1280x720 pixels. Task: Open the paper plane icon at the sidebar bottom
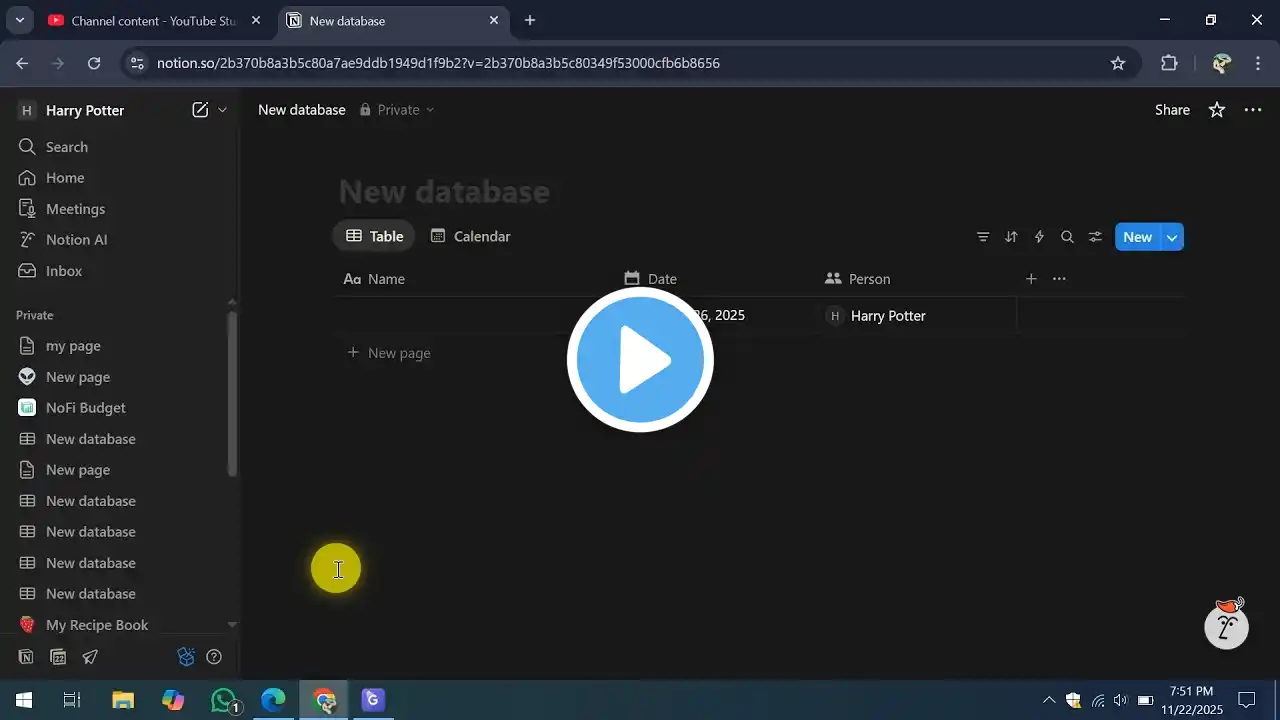coord(90,657)
